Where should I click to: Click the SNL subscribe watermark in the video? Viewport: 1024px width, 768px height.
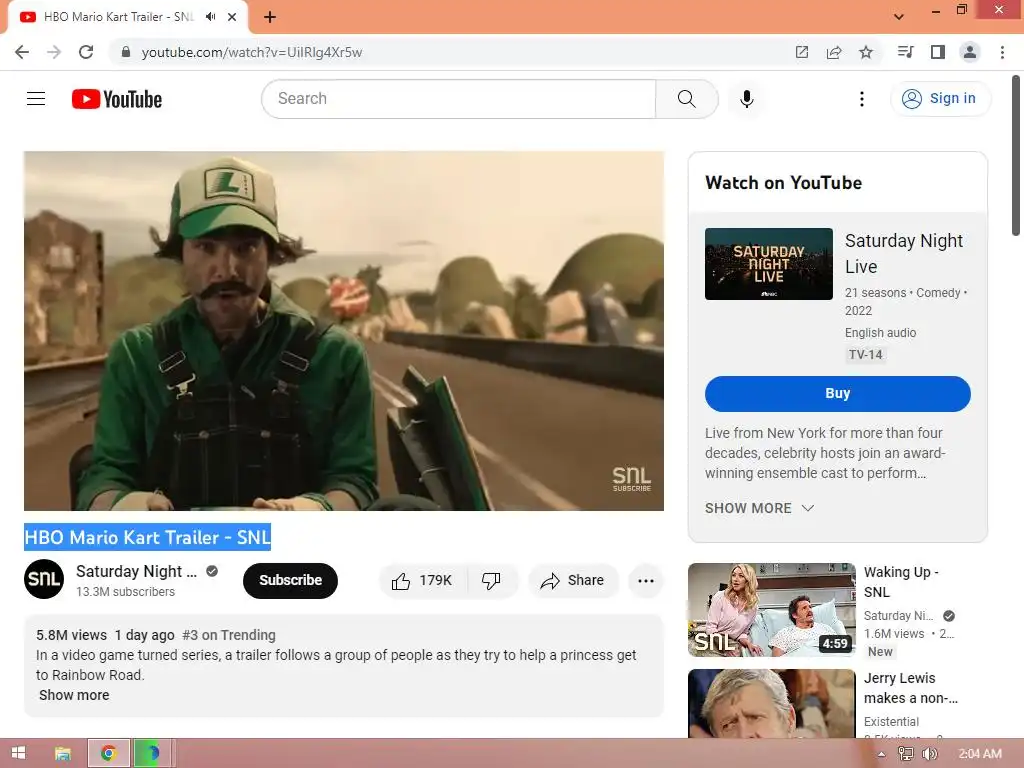631,479
